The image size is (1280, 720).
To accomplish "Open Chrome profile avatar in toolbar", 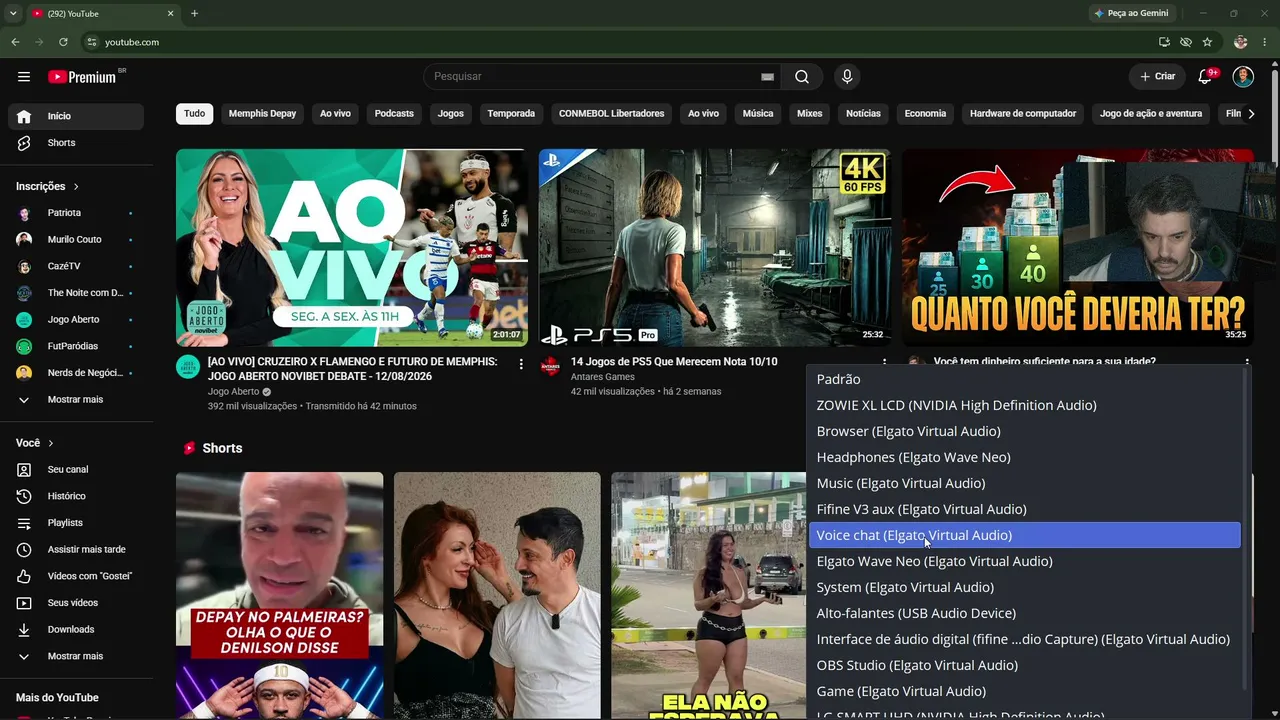I will [x=1241, y=42].
